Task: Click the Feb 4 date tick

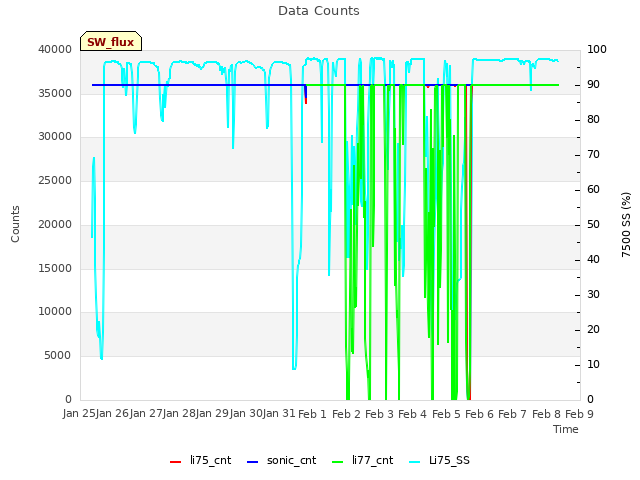Action: (x=413, y=414)
